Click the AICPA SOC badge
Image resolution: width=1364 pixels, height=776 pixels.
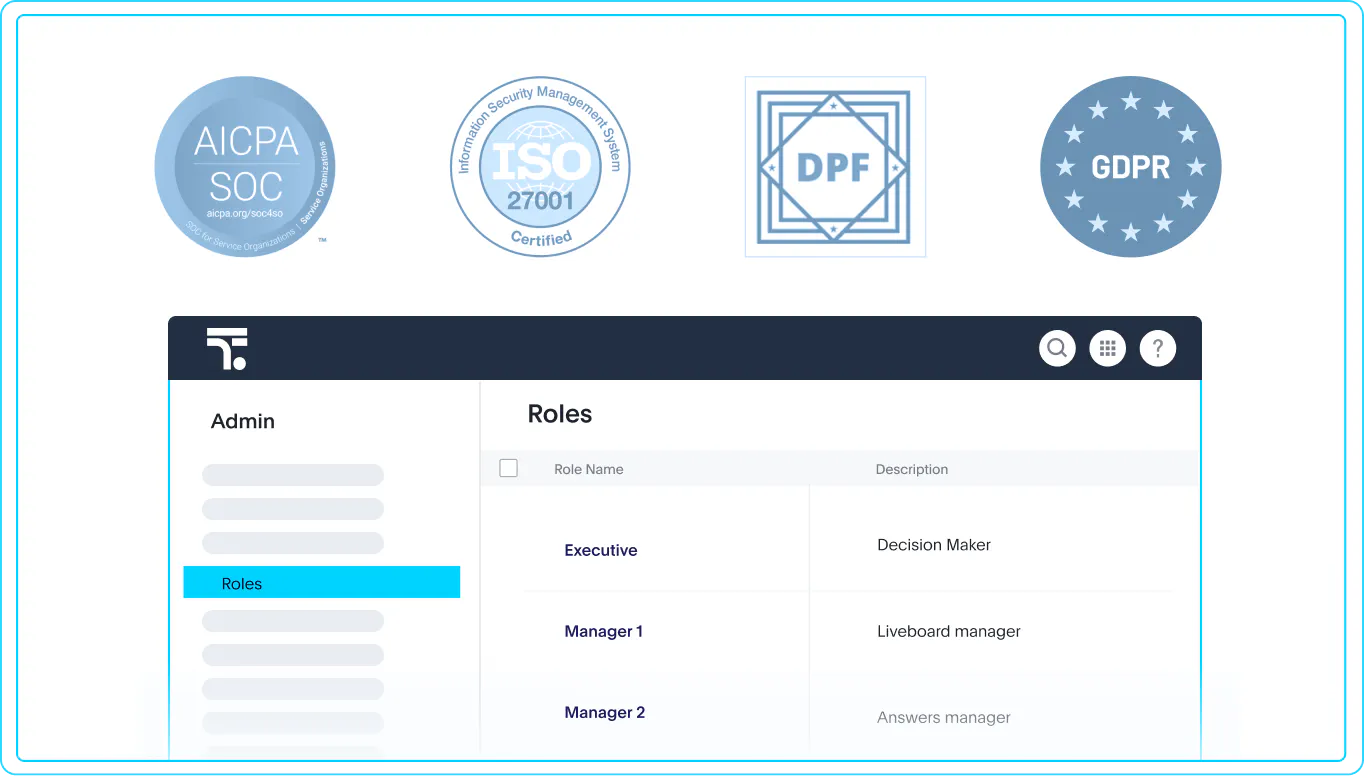pos(245,167)
